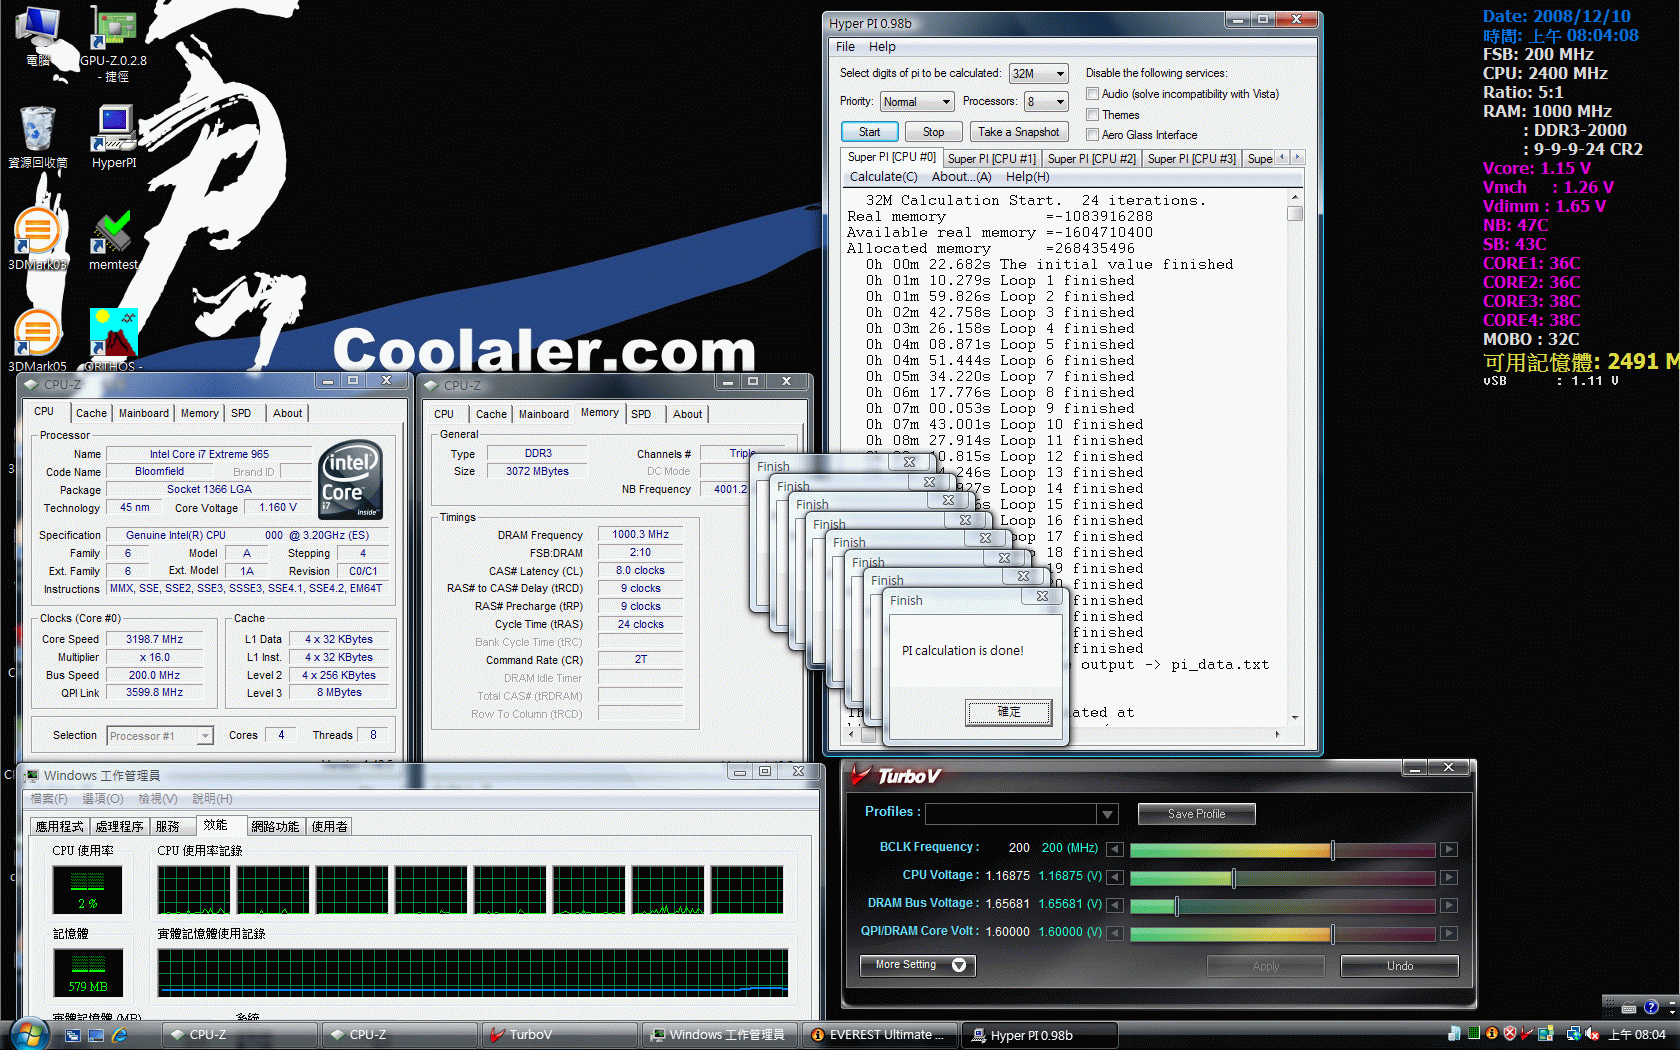This screenshot has width=1680, height=1050.
Task: Click the DRAM Bus Voltage slider handle
Action: coord(1176,906)
